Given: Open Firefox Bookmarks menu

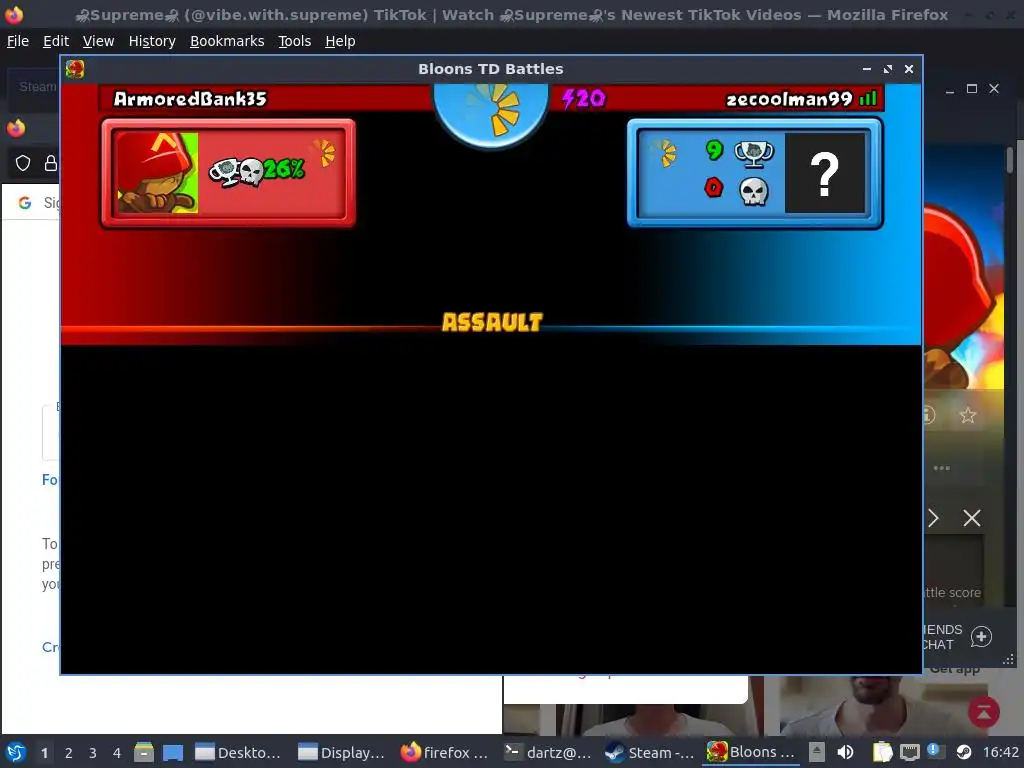Looking at the screenshot, I should coord(227,41).
